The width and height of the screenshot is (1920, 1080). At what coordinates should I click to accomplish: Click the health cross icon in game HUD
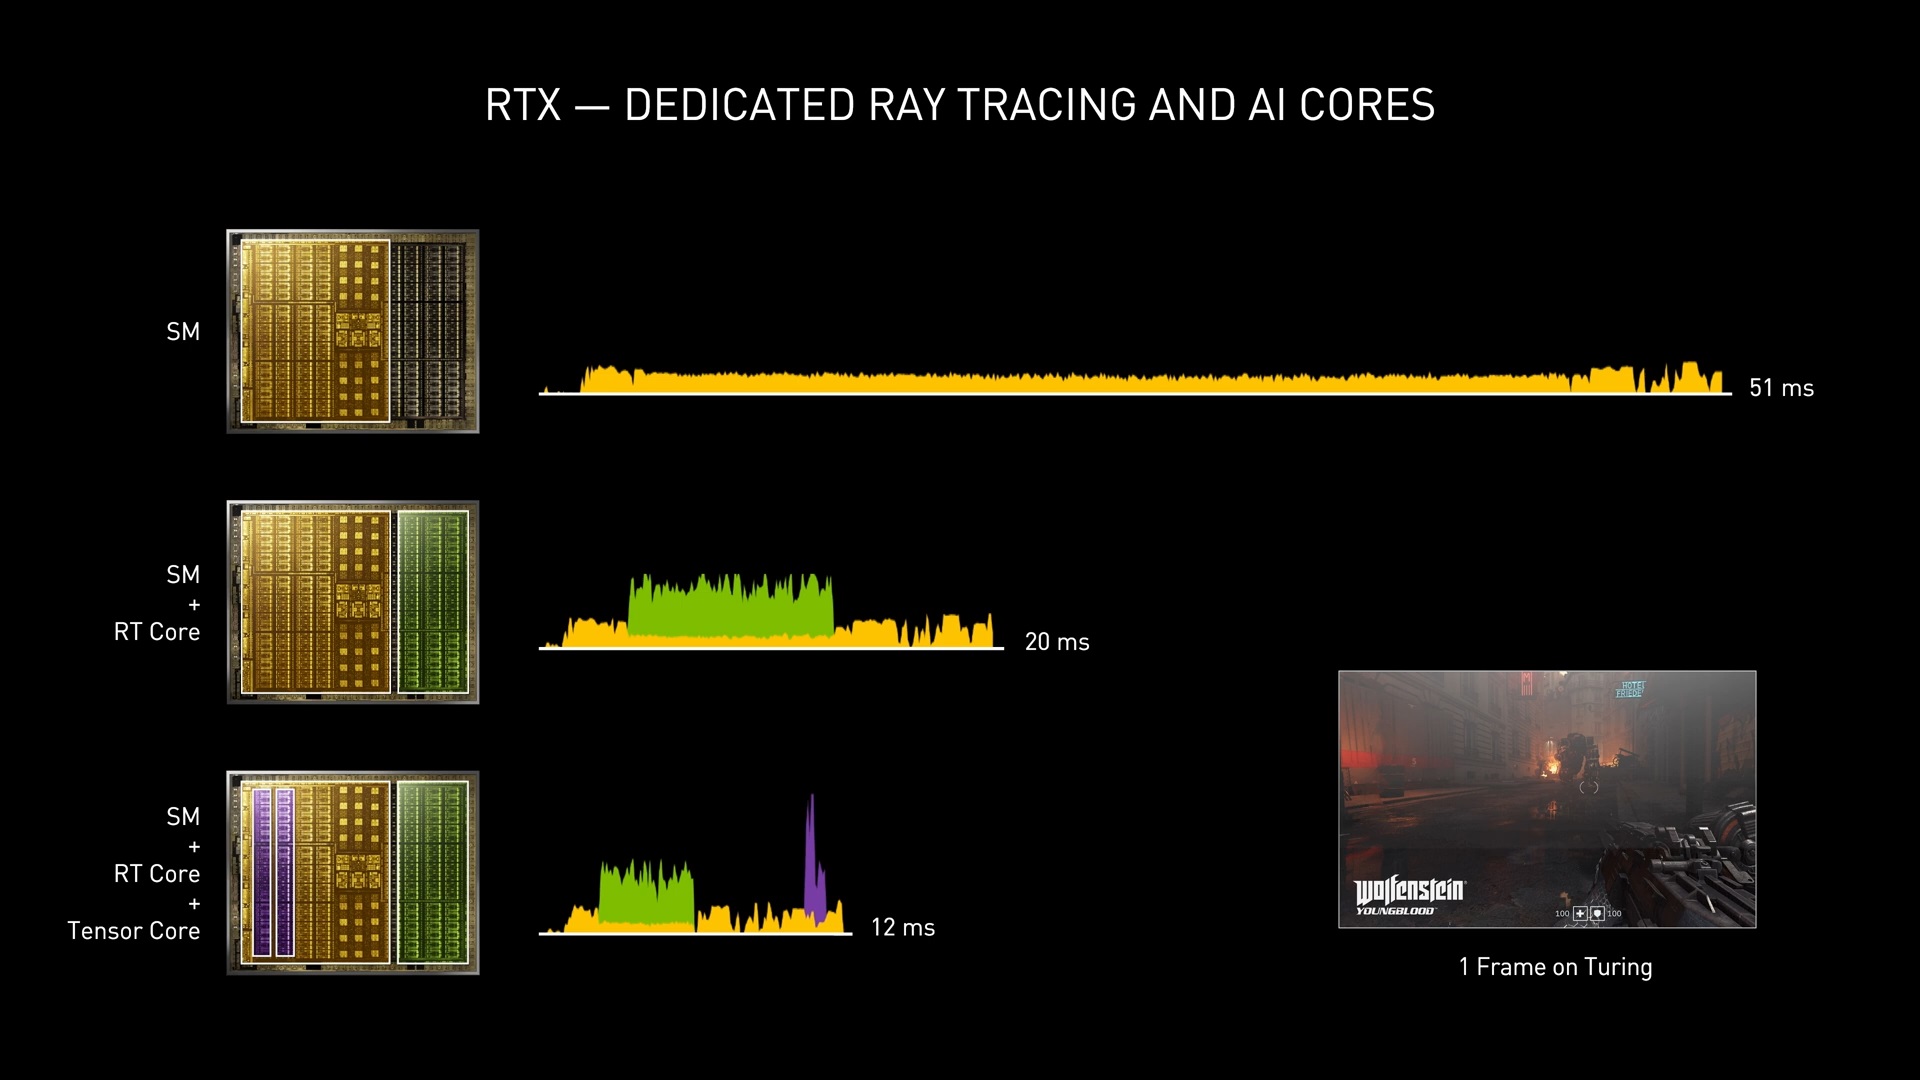[x=1579, y=914]
